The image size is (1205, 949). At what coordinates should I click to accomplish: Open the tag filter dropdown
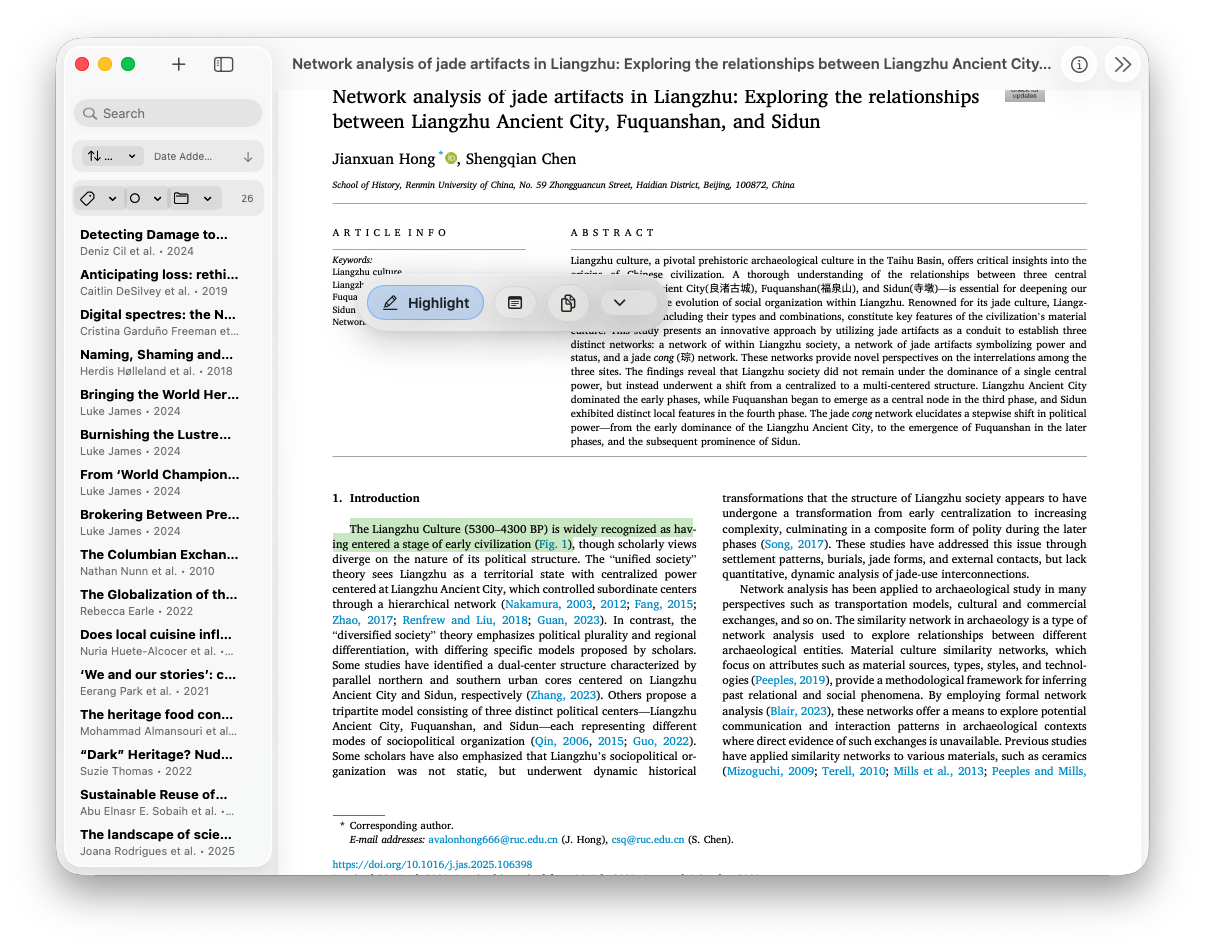(x=98, y=198)
